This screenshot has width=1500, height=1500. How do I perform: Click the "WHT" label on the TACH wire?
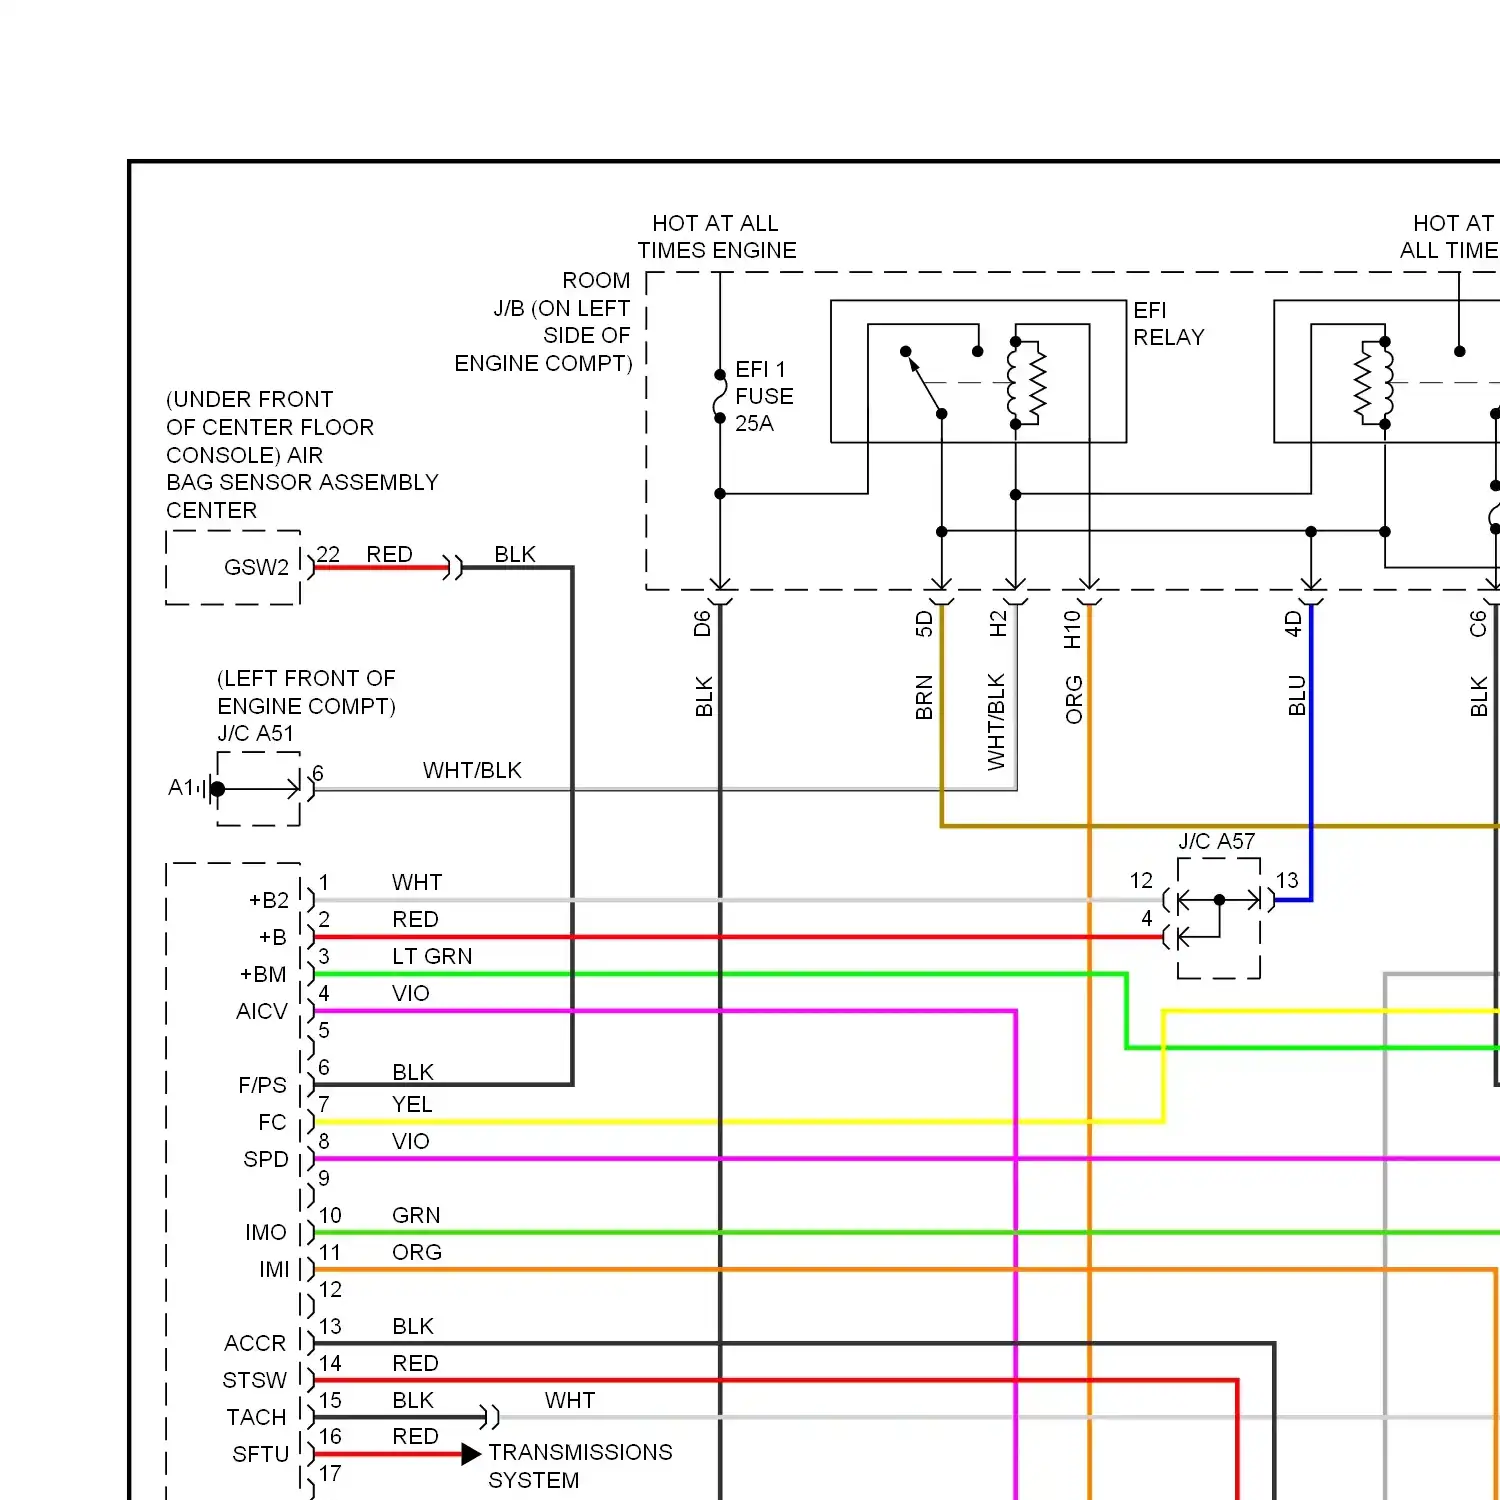tap(570, 1400)
